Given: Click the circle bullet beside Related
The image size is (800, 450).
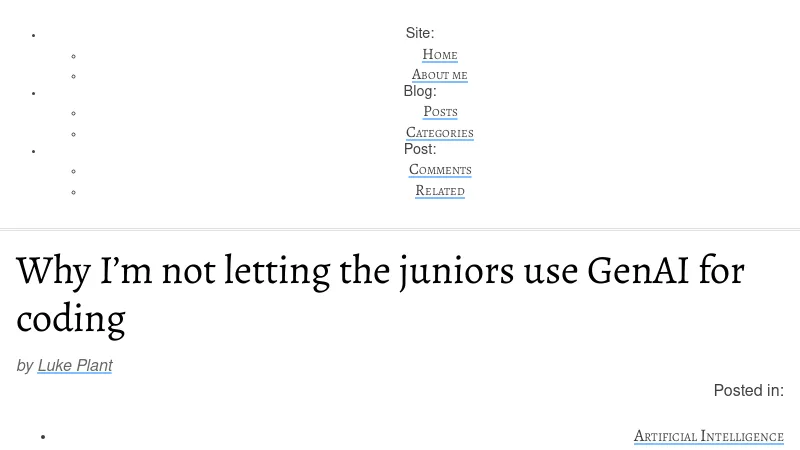Looking at the screenshot, I should pyautogui.click(x=74, y=192).
